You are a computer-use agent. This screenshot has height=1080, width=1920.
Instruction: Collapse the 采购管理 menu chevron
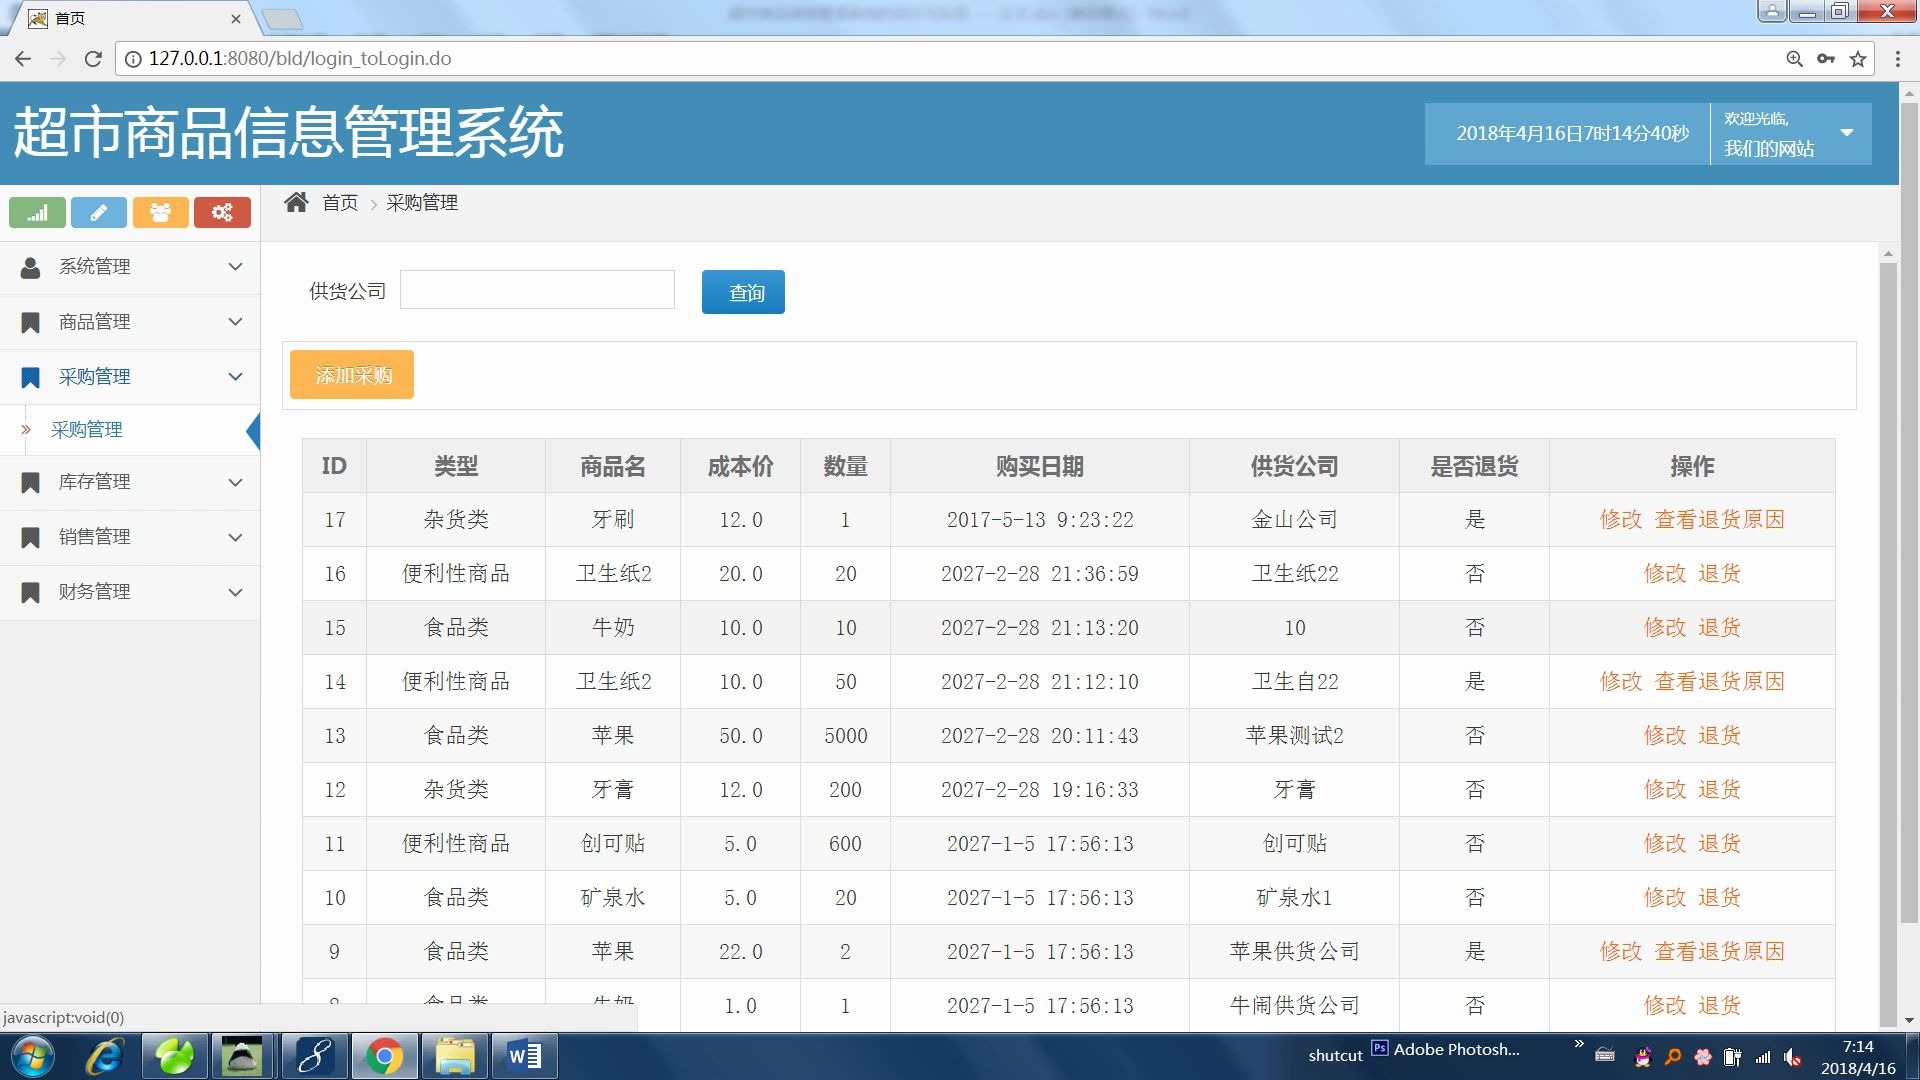coord(235,377)
